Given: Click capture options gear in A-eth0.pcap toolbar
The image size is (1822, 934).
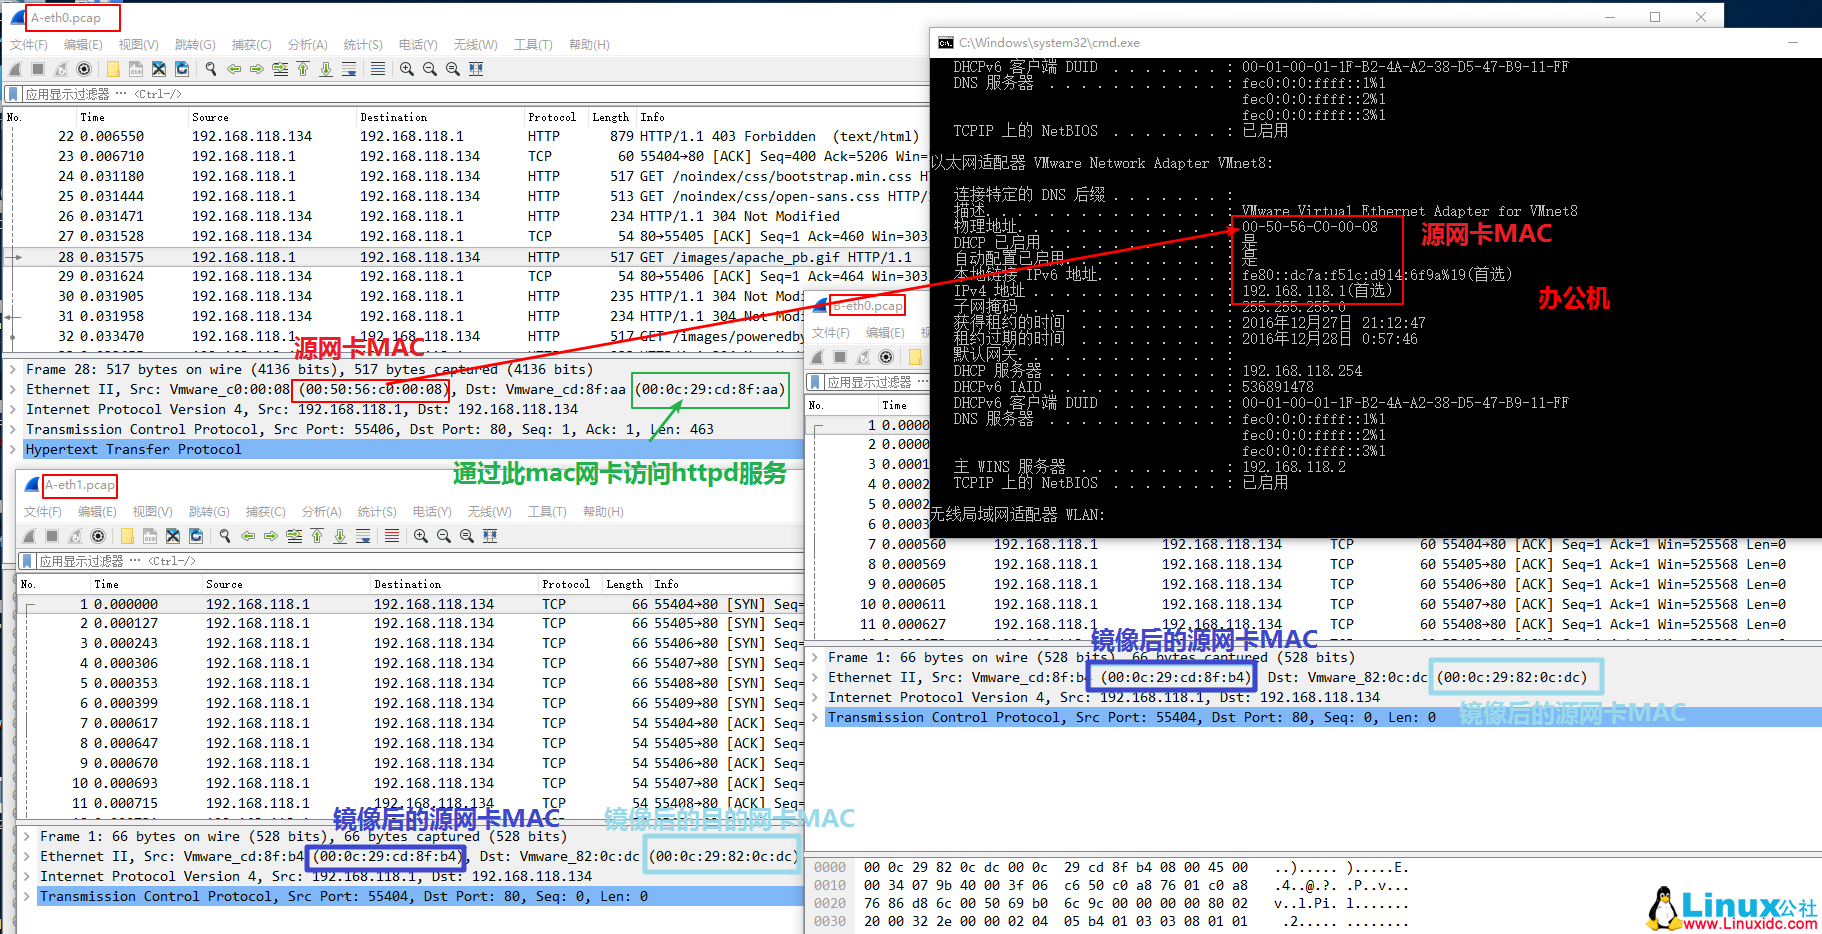Looking at the screenshot, I should pyautogui.click(x=84, y=69).
